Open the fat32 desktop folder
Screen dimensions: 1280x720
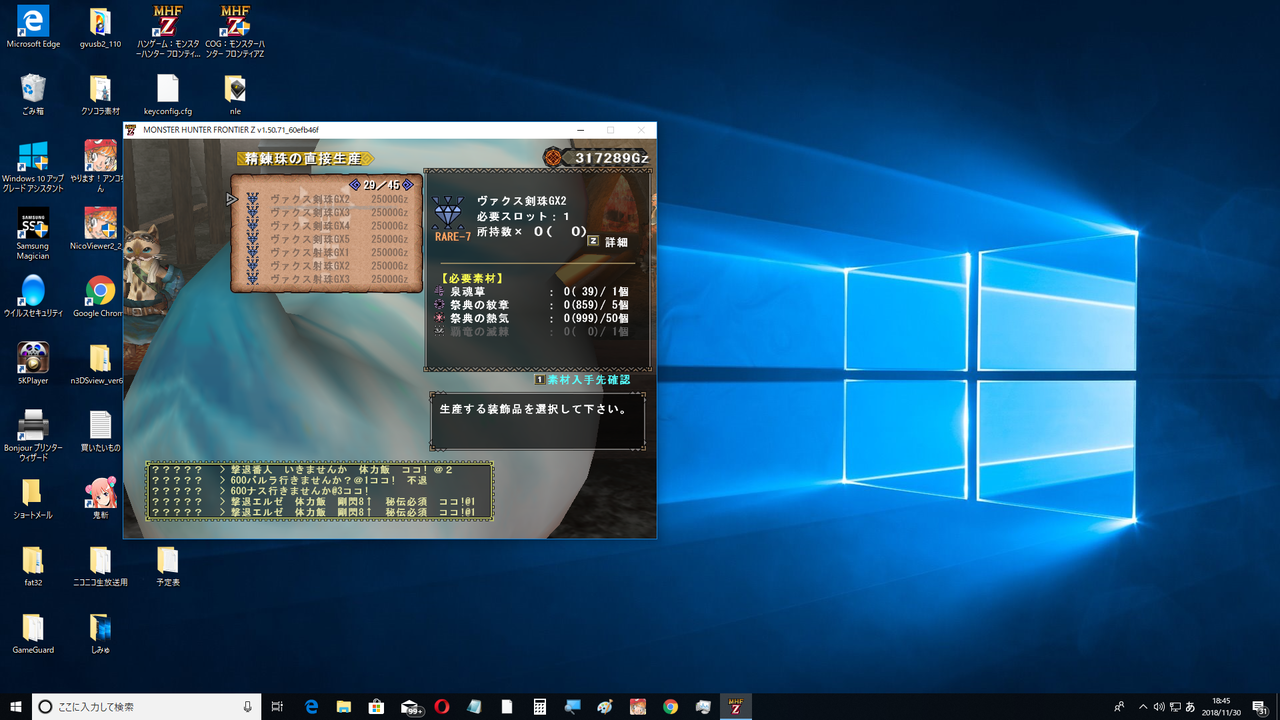click(33, 566)
